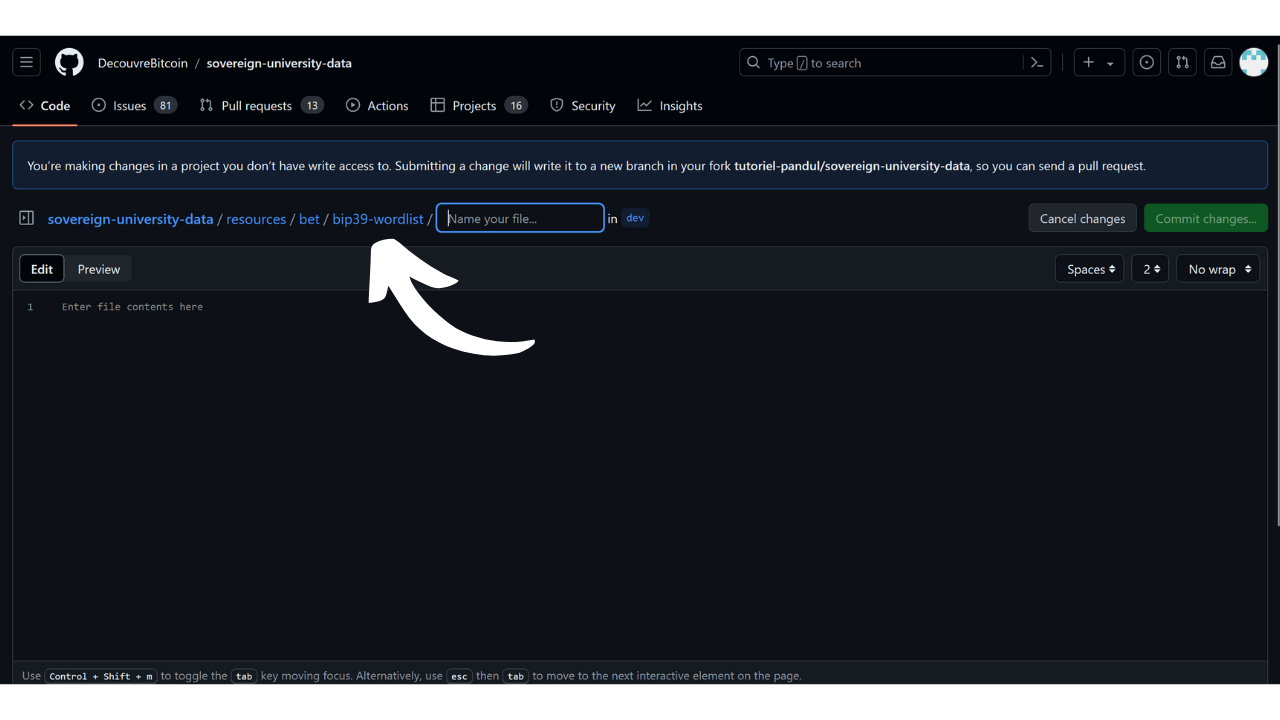The height and width of the screenshot is (720, 1280).
Task: Open the No wrap line mode dropdown
Action: (x=1218, y=269)
